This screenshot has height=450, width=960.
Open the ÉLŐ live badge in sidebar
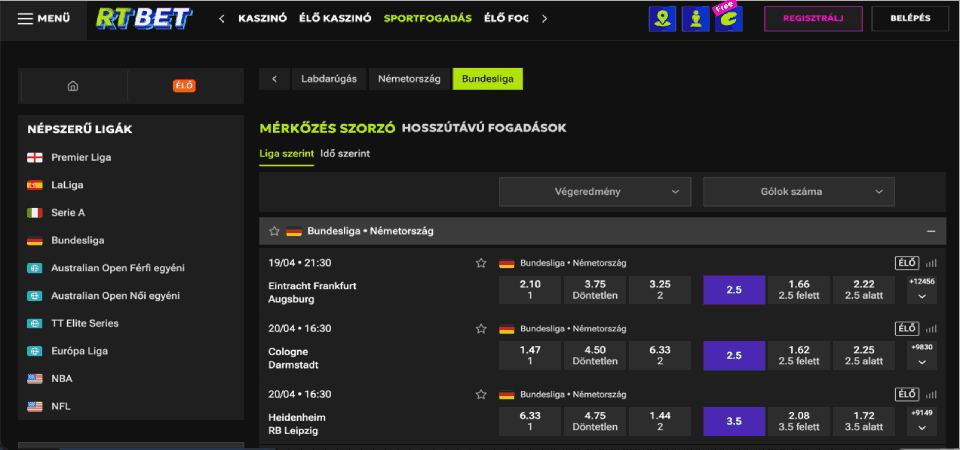click(184, 86)
